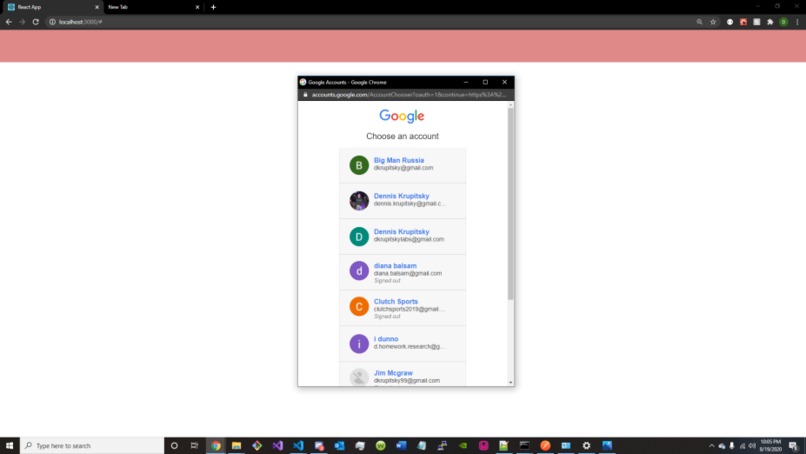Click the localhost:3000 address bar
806x454 pixels.
point(382,22)
